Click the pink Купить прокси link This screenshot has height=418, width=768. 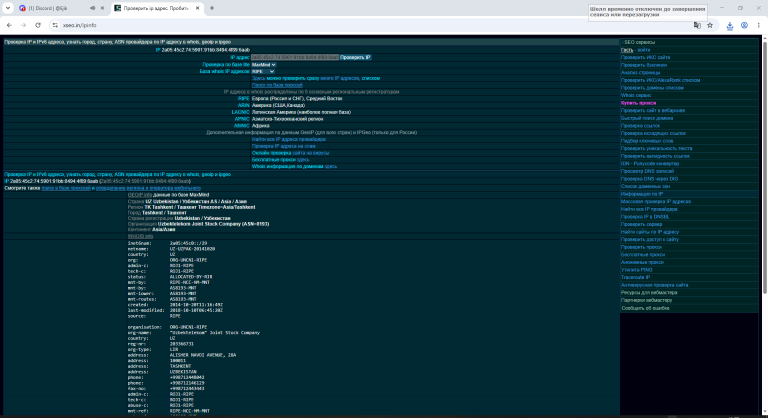tap(638, 103)
